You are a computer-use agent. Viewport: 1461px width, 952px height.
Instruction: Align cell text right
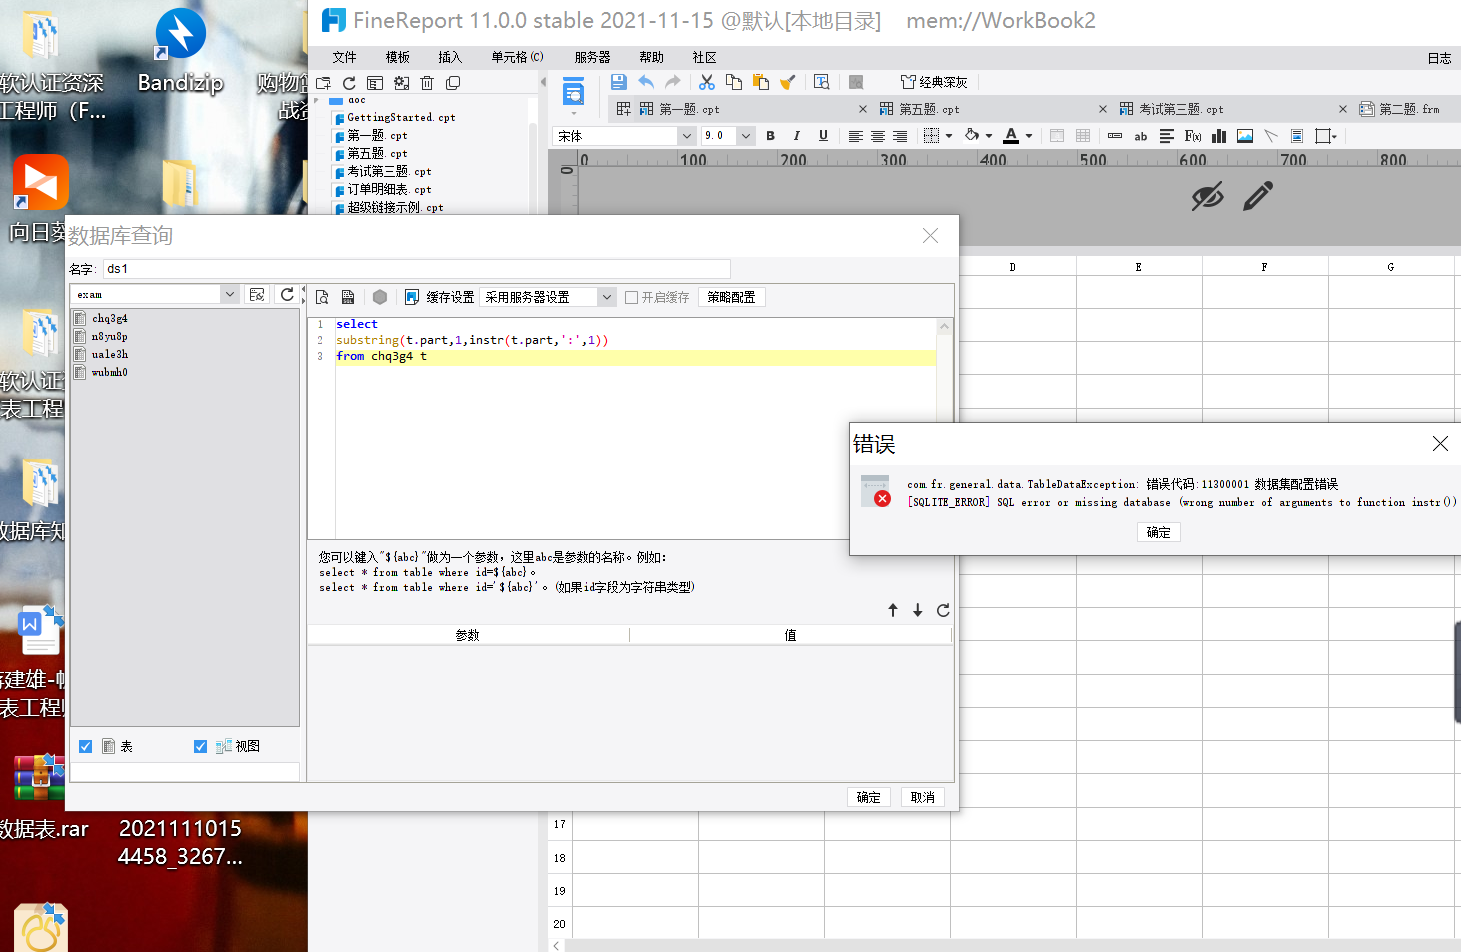900,136
